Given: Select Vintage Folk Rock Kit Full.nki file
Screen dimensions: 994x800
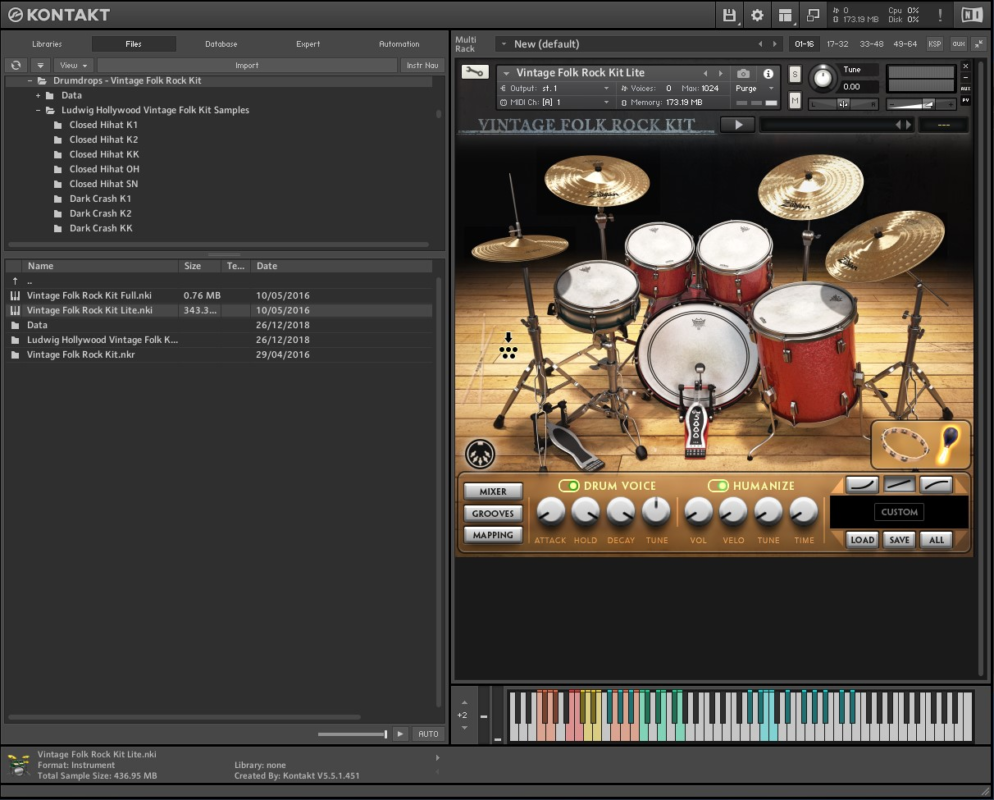Looking at the screenshot, I should click(90, 296).
